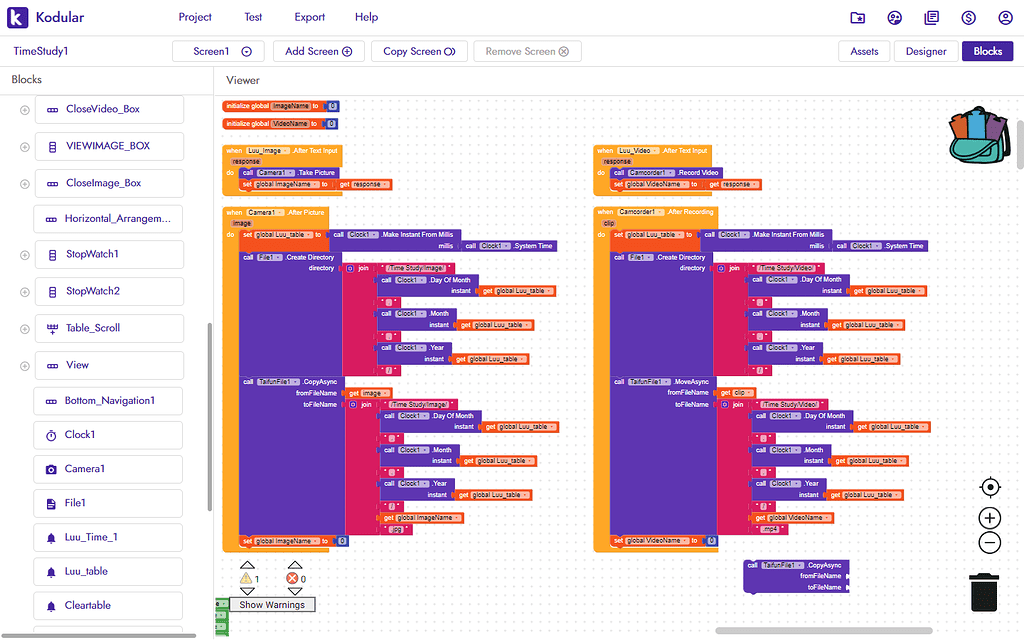
Task: Click the center workspace crosshair icon
Action: point(989,488)
